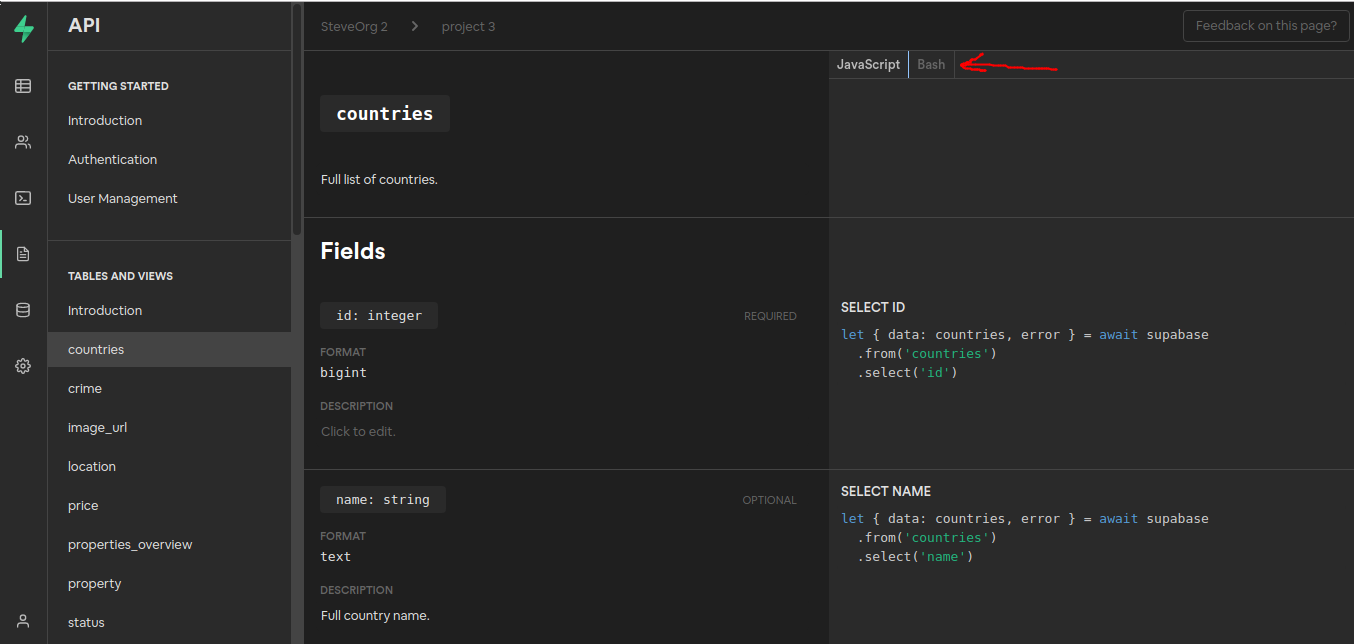Viewport: 1354px width, 644px height.
Task: Open the user account icon at bottom
Action: tap(23, 621)
